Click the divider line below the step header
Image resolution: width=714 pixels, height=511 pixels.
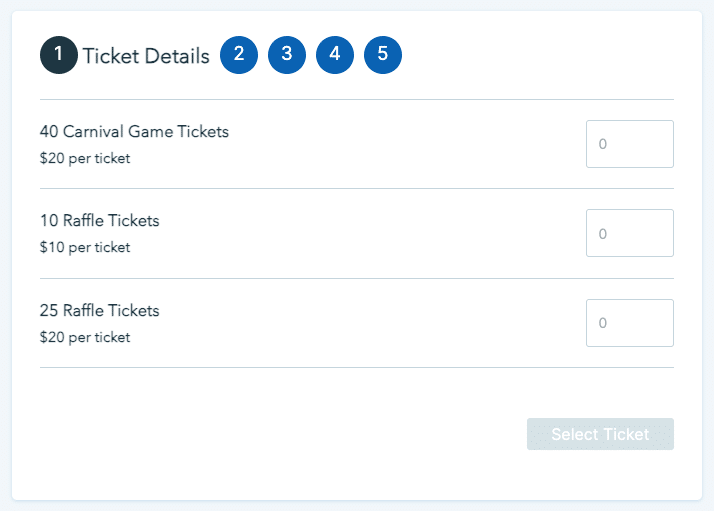[356, 100]
